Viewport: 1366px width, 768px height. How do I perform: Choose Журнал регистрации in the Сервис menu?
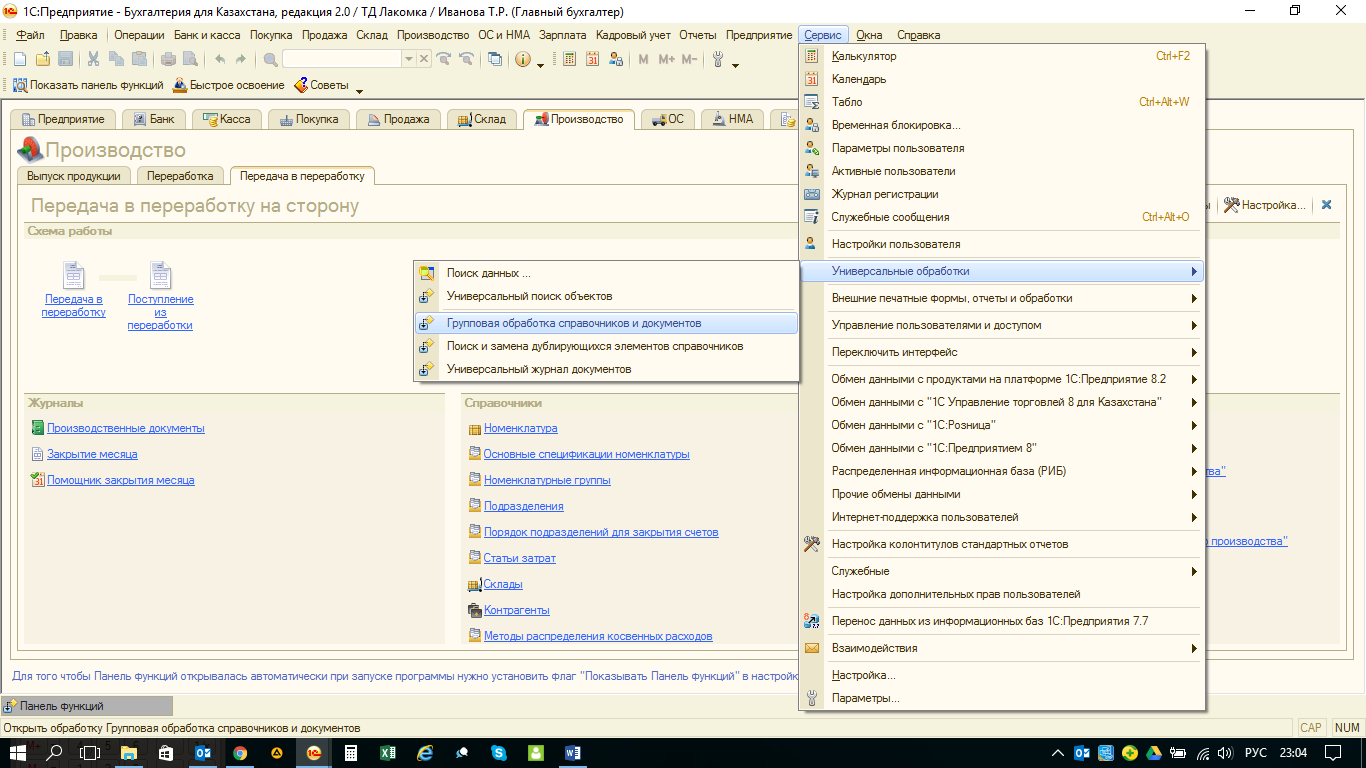point(1001,194)
